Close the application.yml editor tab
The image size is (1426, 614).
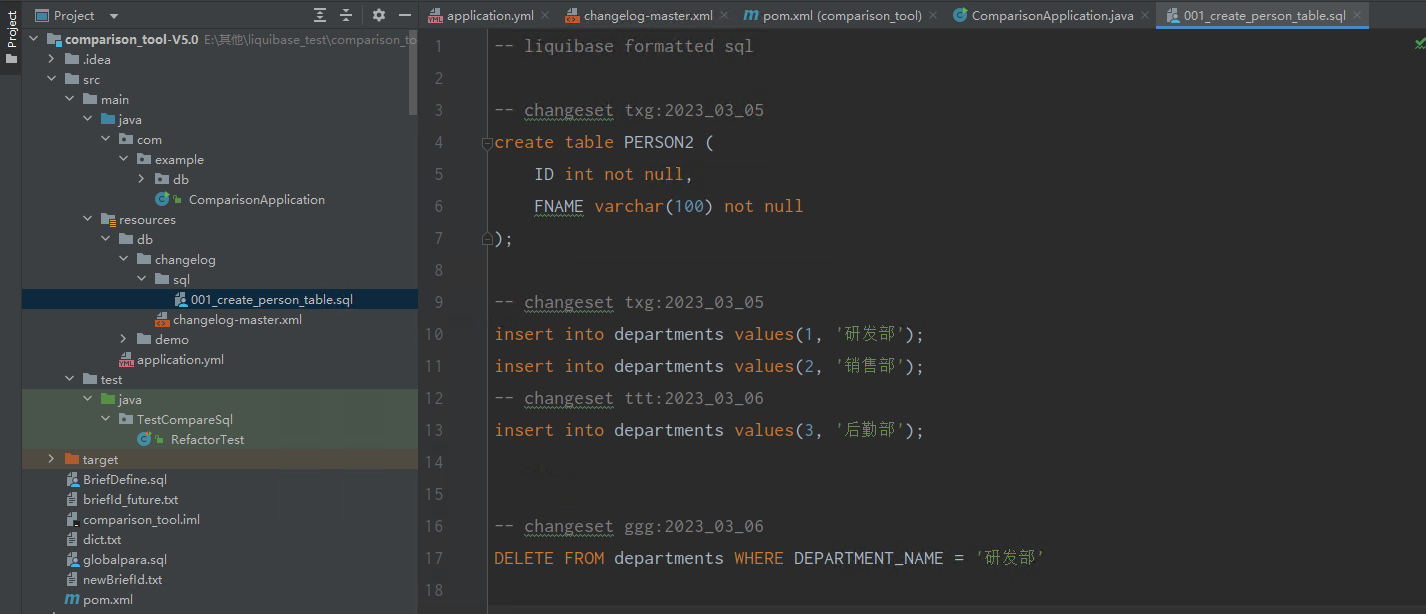(545, 15)
